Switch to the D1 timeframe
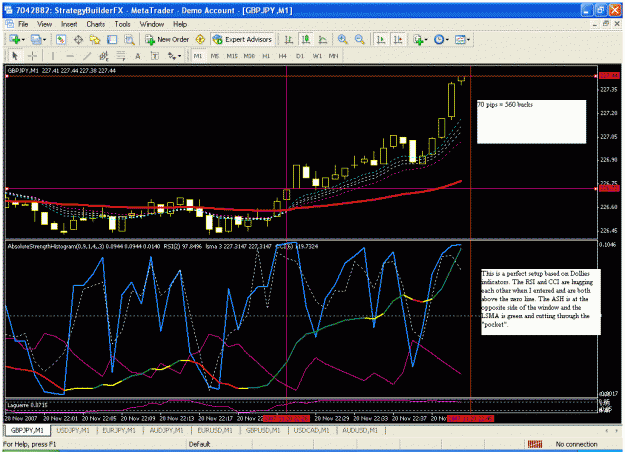 300,56
